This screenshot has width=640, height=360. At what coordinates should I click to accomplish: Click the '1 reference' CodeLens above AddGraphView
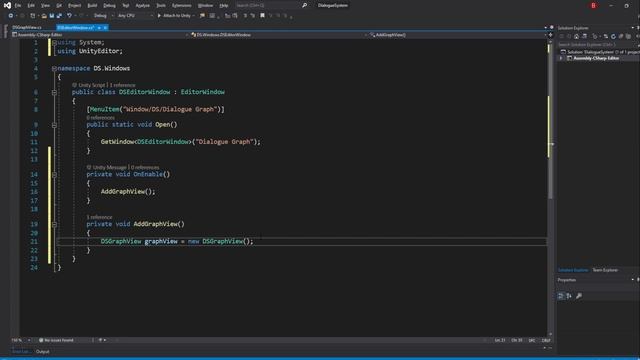[x=99, y=217]
